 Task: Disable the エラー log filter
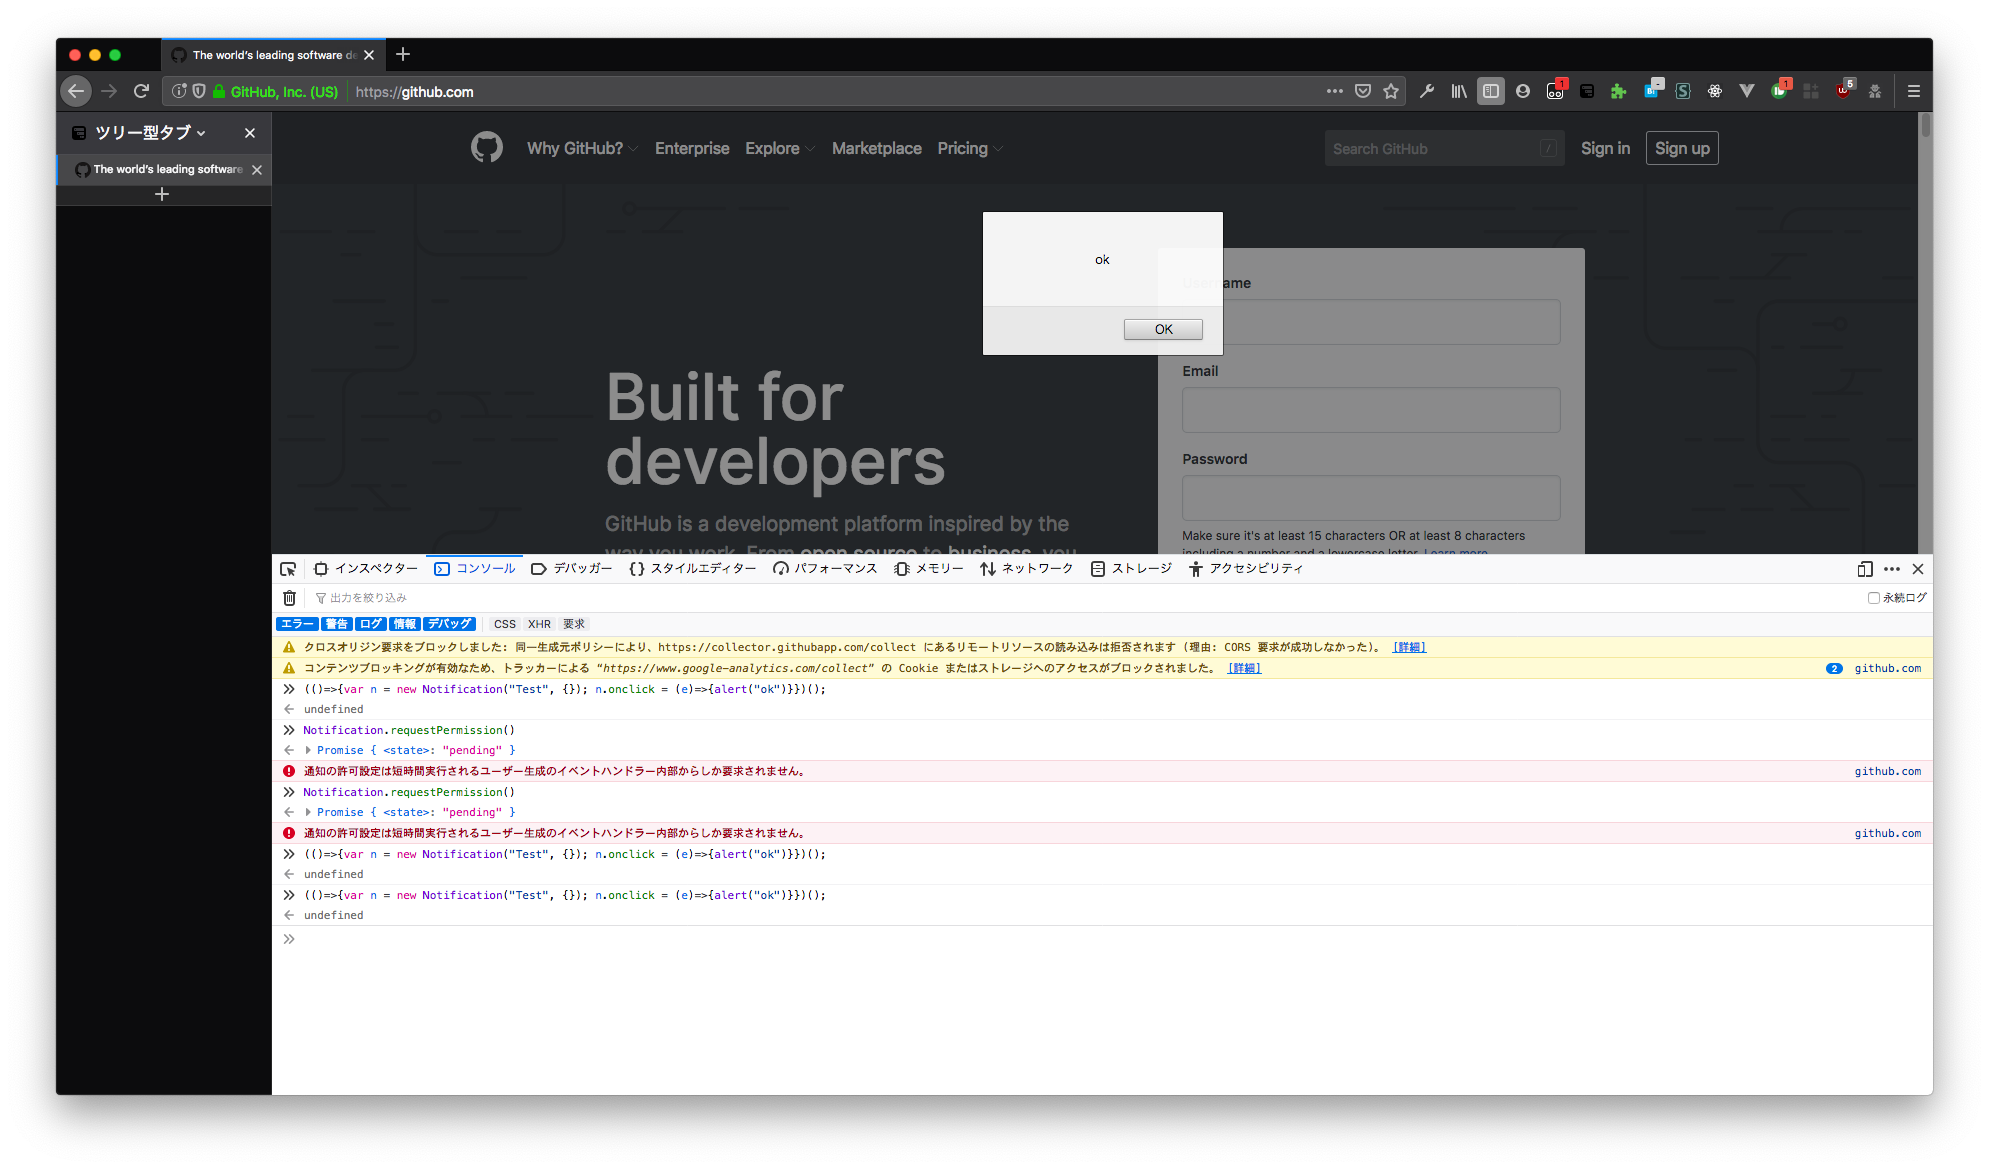[297, 623]
